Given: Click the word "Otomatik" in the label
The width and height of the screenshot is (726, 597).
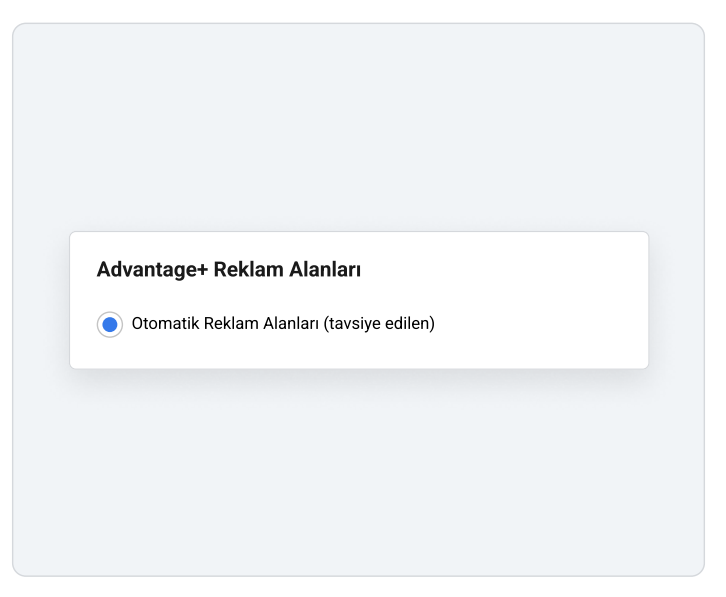Looking at the screenshot, I should point(165,324).
